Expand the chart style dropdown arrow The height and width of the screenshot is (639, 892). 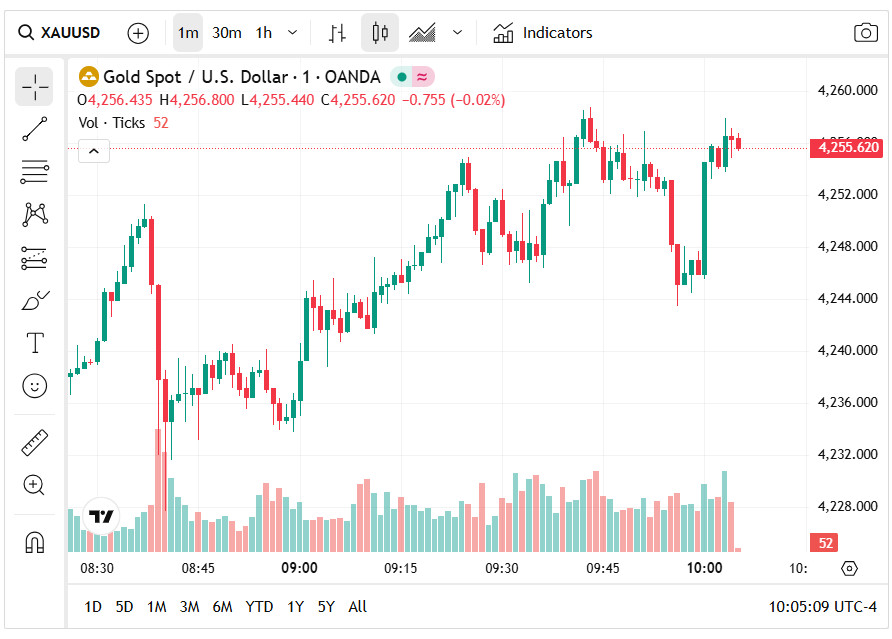coord(457,33)
